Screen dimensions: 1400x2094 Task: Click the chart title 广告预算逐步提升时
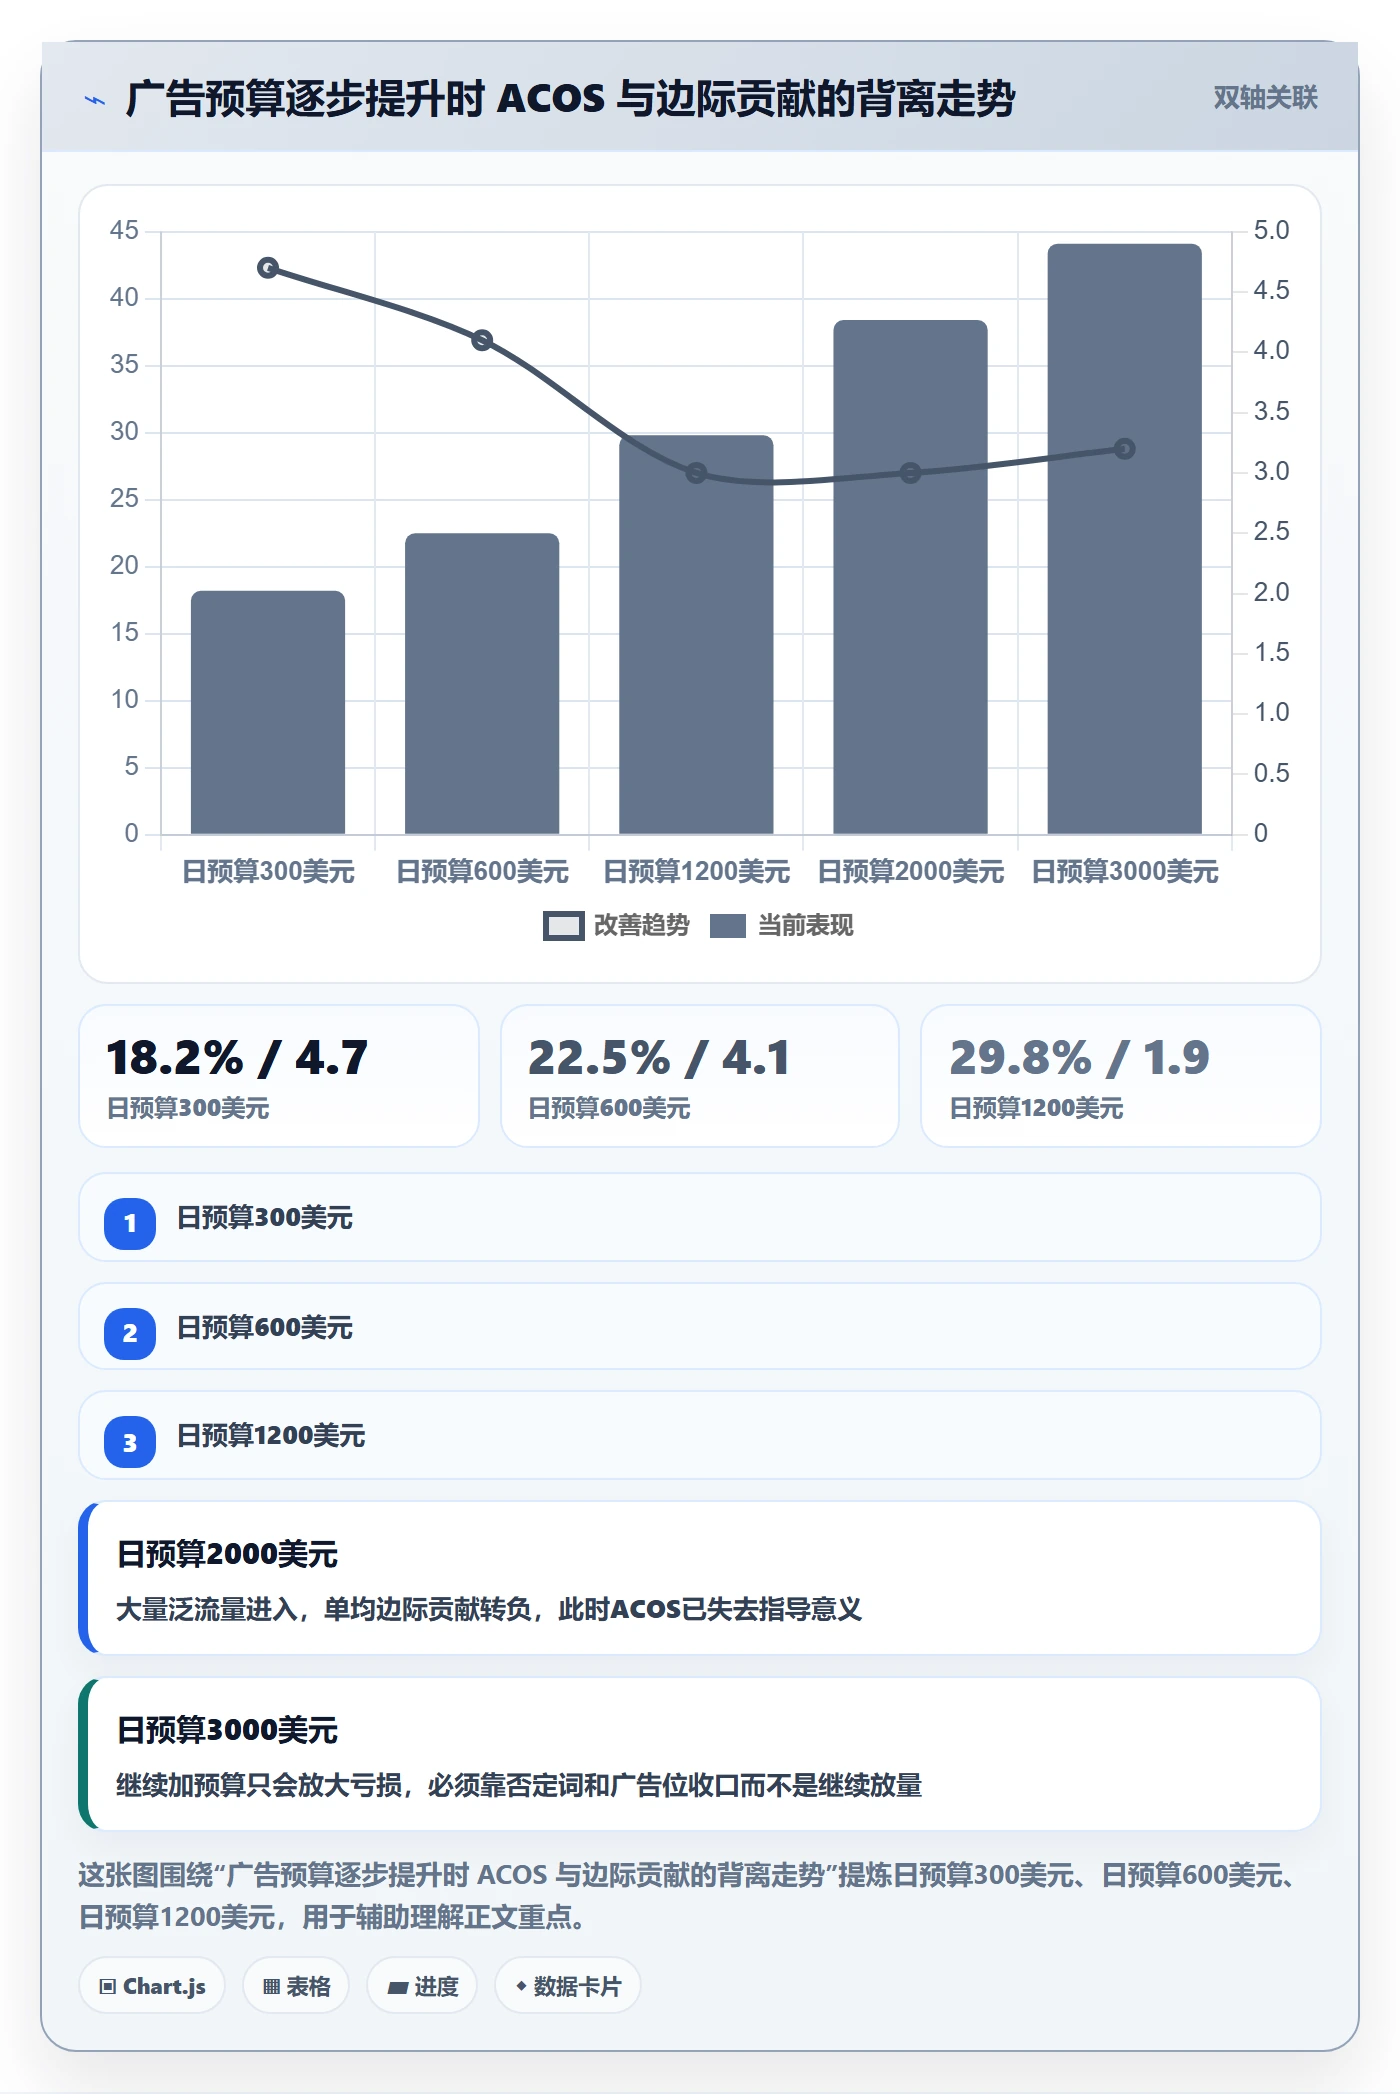click(570, 99)
